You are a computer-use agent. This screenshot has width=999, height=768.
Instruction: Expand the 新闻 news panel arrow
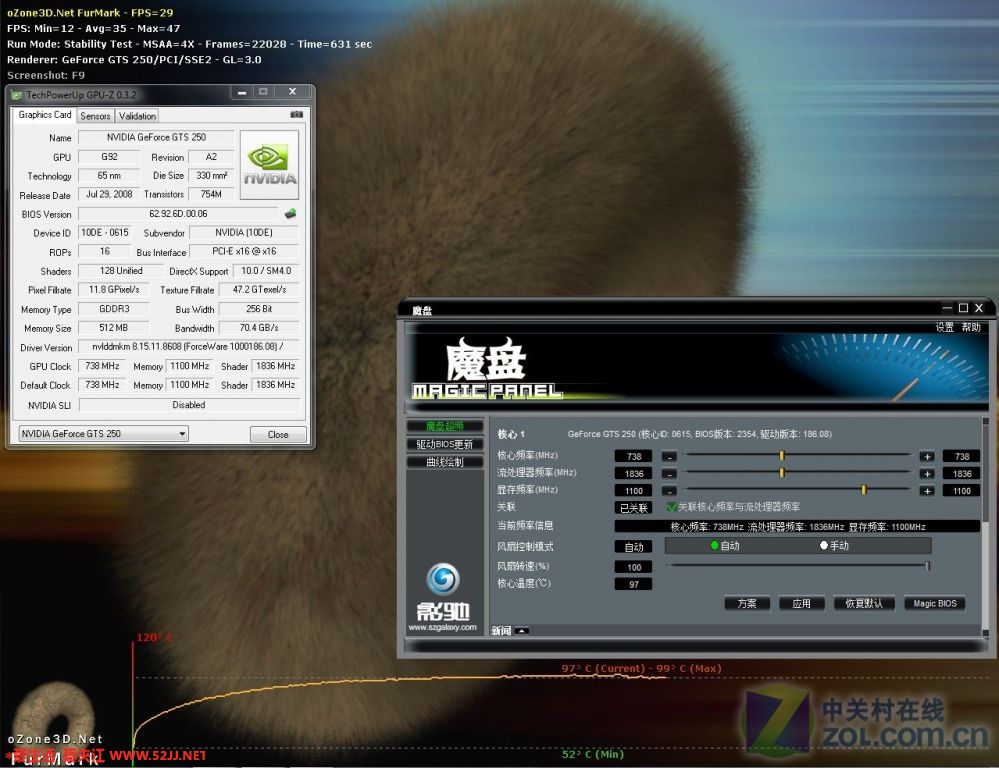point(521,630)
